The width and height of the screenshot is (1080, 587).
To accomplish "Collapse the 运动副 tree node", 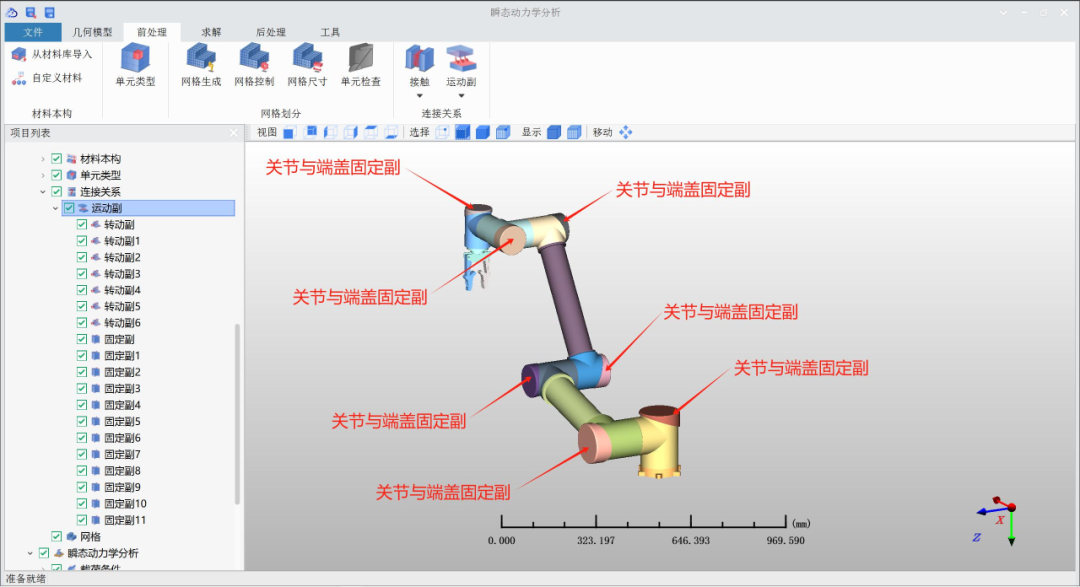I will (x=55, y=208).
